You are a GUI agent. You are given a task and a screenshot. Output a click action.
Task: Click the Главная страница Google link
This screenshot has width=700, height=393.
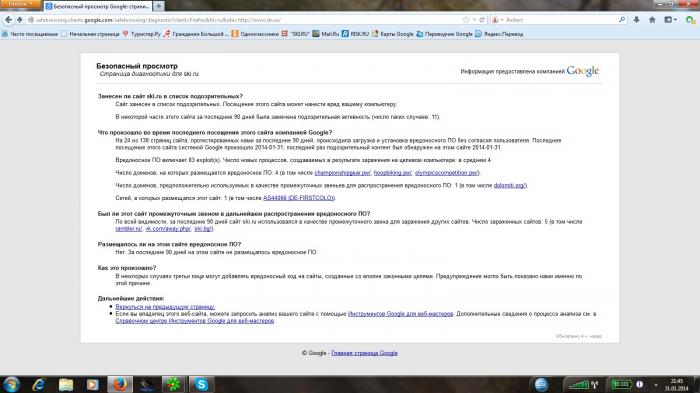(x=364, y=353)
